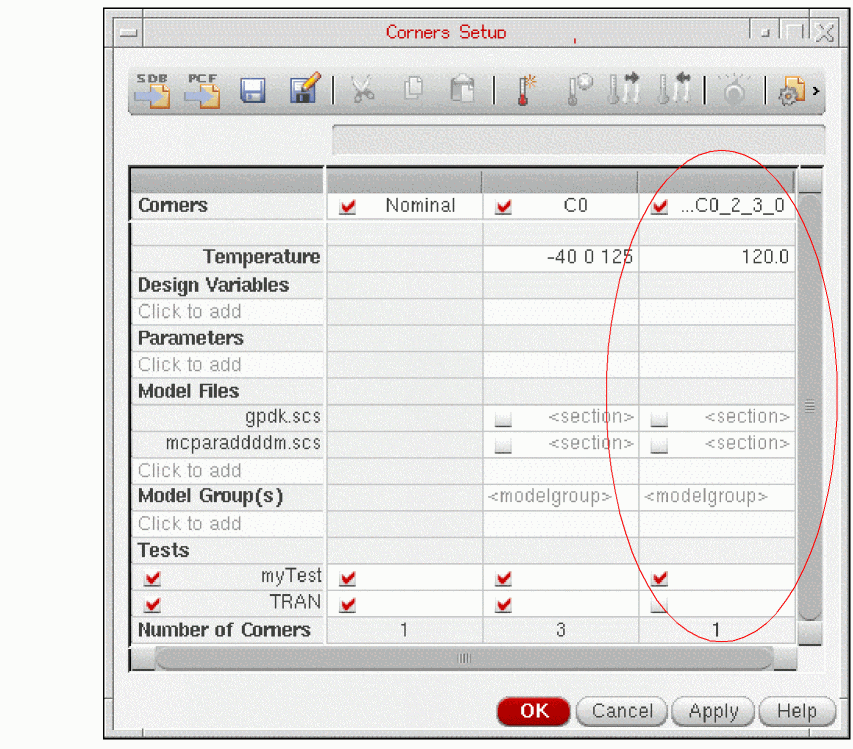Save the corners setup with floppy icon

(x=252, y=91)
